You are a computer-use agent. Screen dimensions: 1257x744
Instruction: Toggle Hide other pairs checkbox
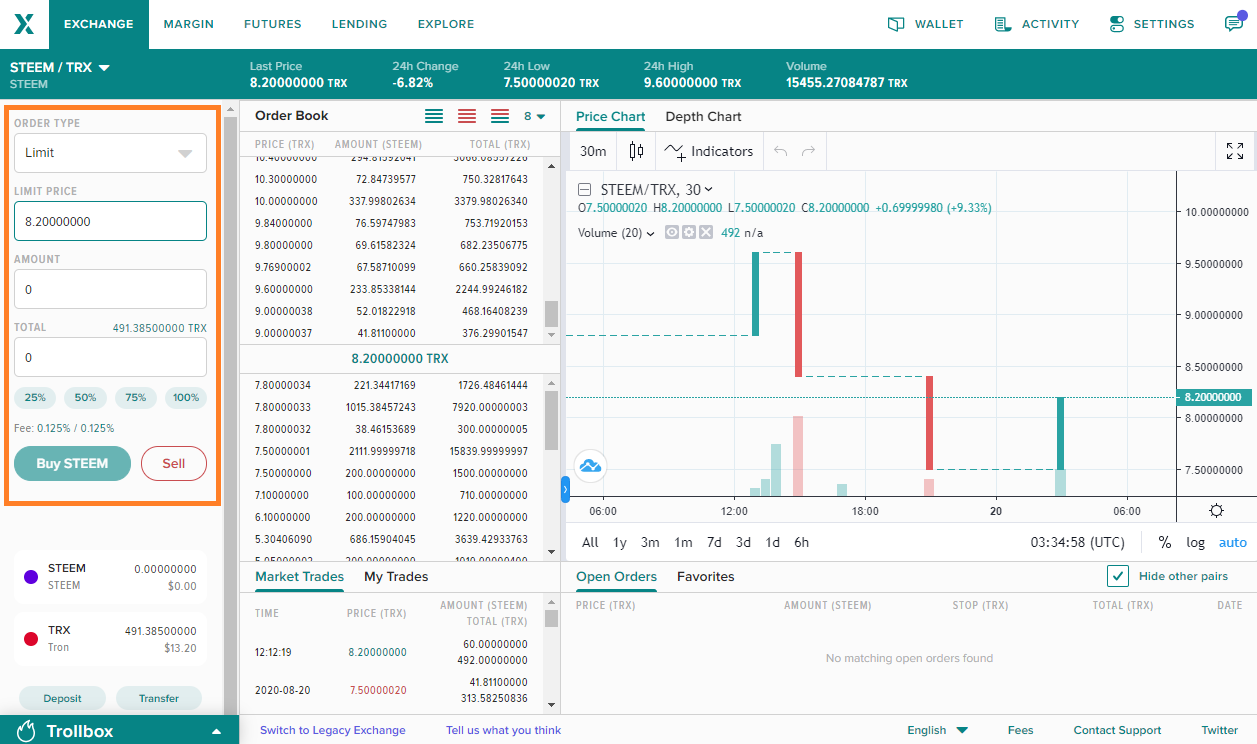tap(1118, 576)
